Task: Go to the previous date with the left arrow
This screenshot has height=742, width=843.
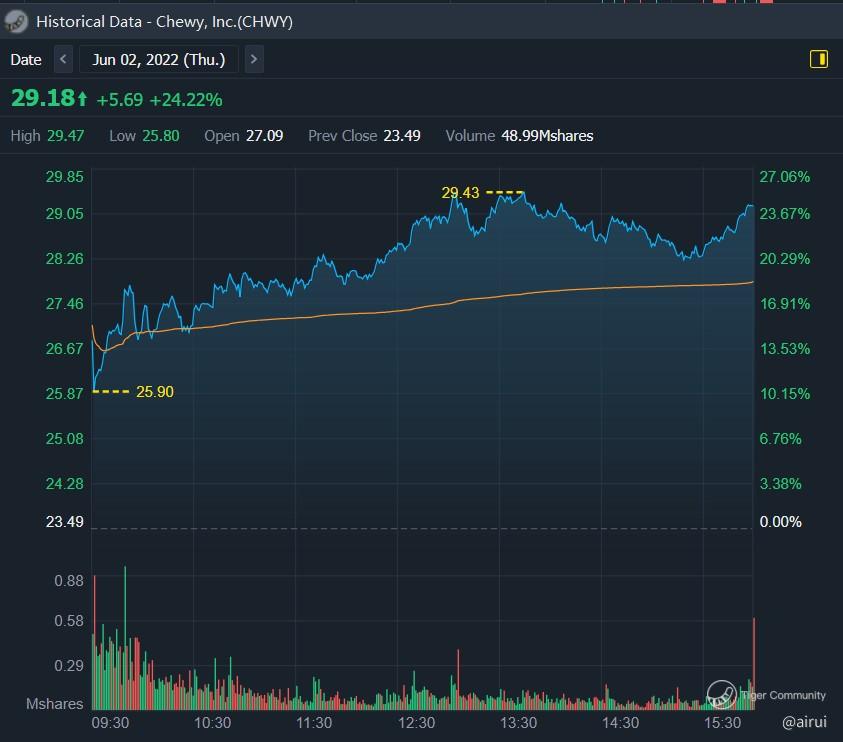Action: pos(63,59)
